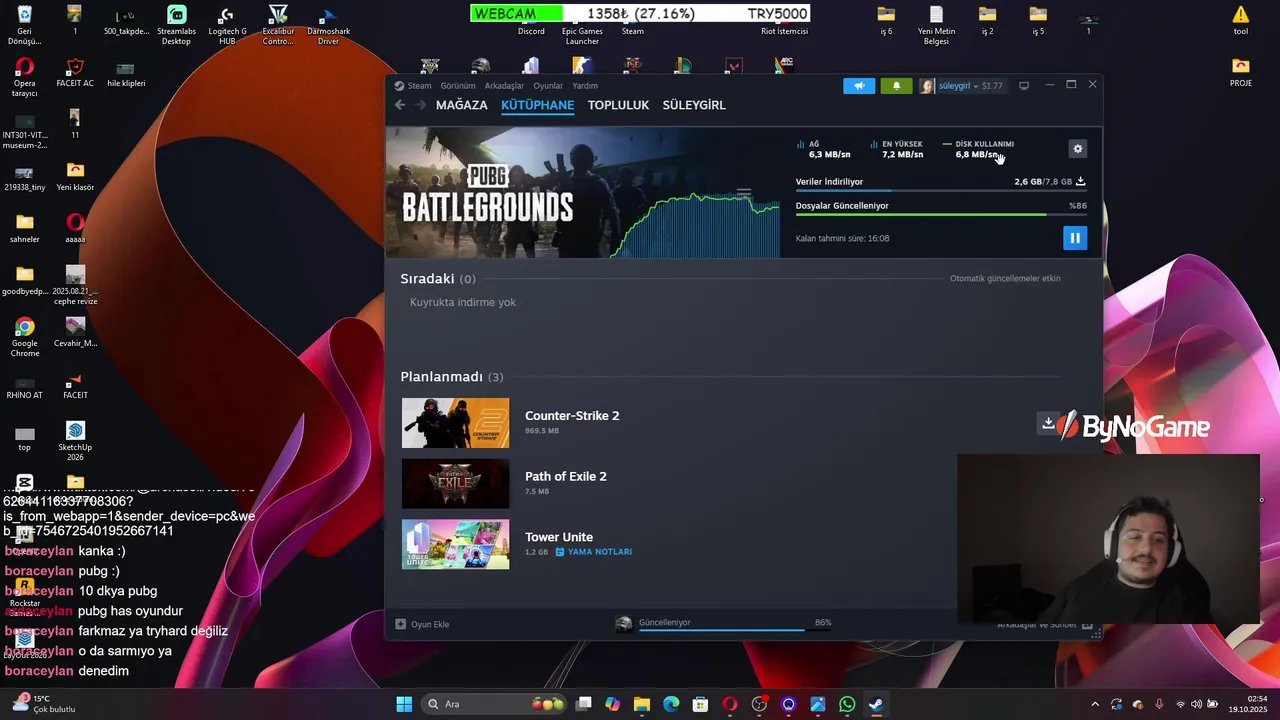Click the Windows Start button
The width and height of the screenshot is (1280, 720).
404,704
